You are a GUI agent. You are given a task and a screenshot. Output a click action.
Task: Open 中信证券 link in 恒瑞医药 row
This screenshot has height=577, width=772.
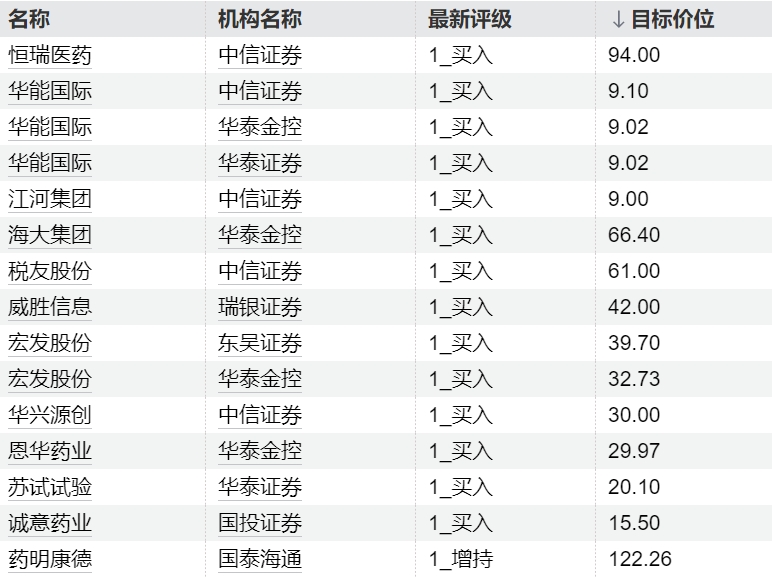click(260, 55)
